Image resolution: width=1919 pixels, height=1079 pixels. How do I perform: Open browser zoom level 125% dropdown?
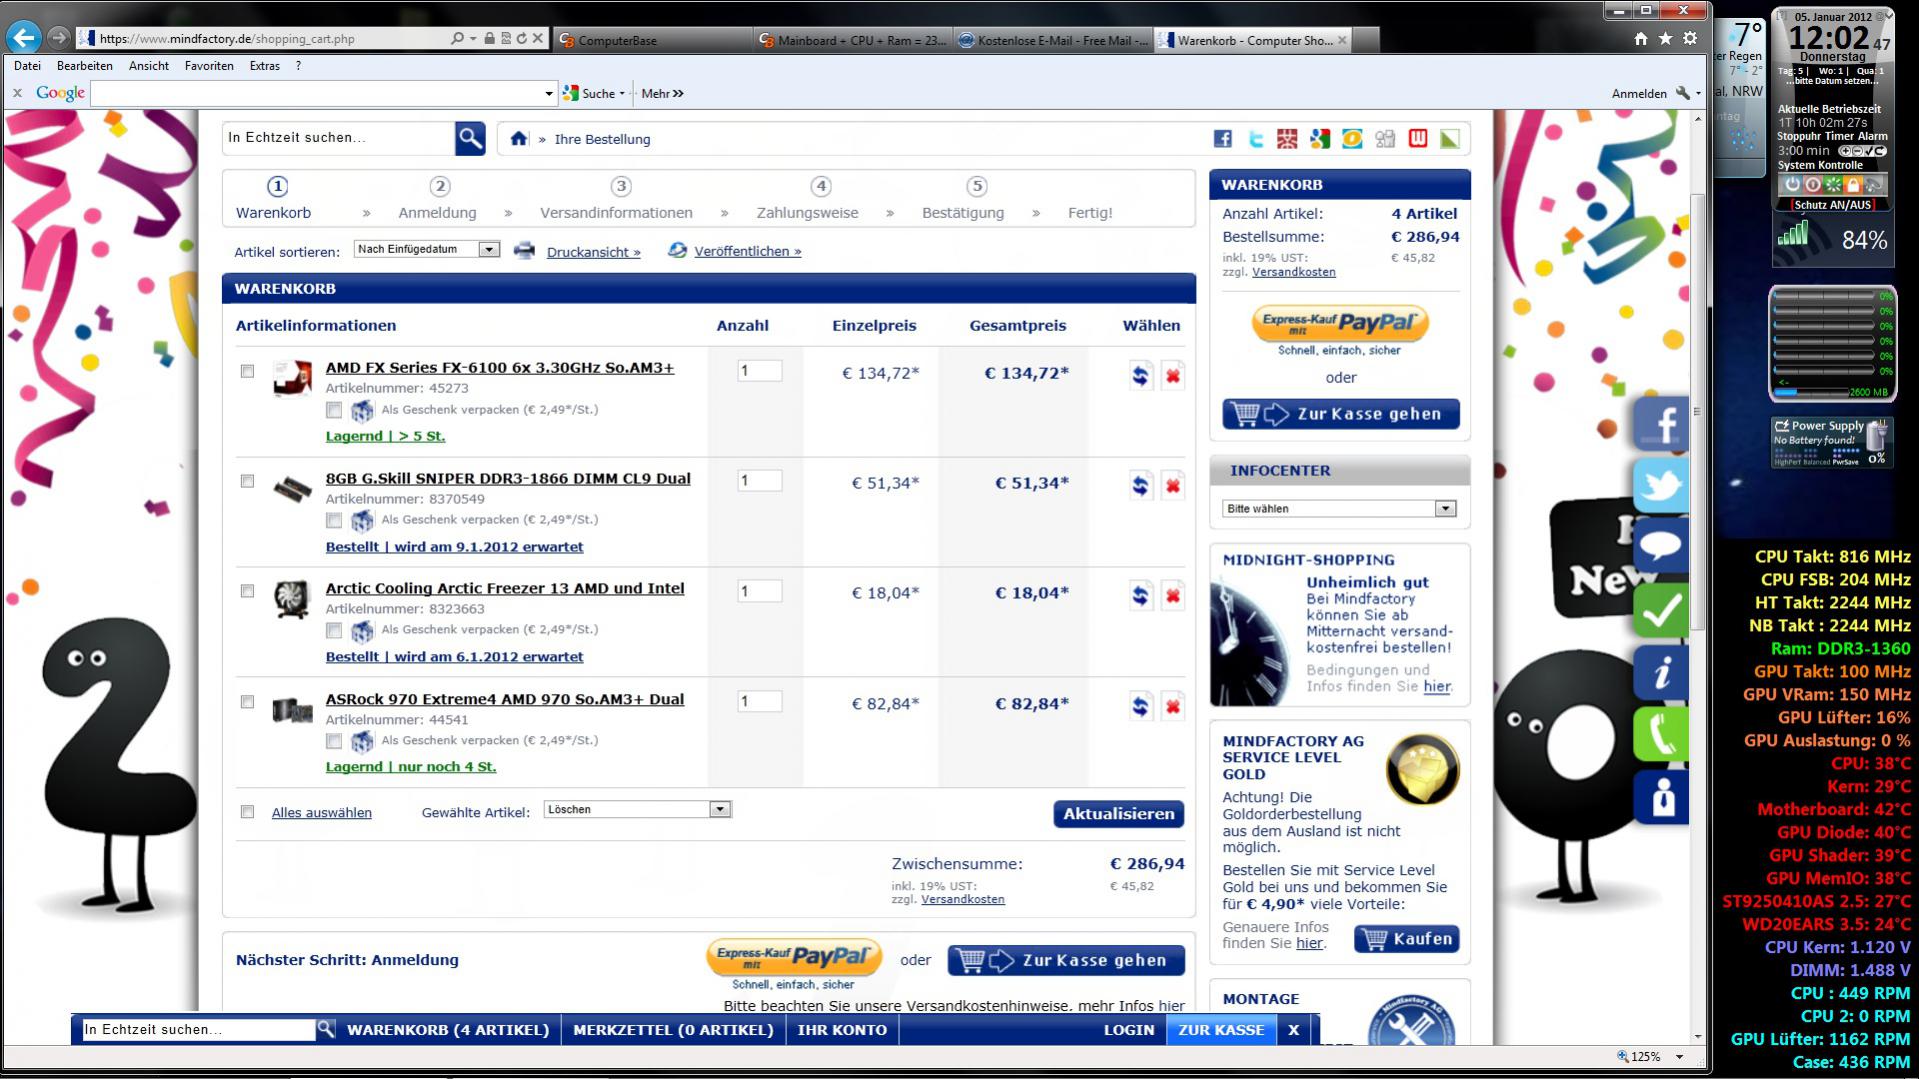[x=1680, y=1057]
